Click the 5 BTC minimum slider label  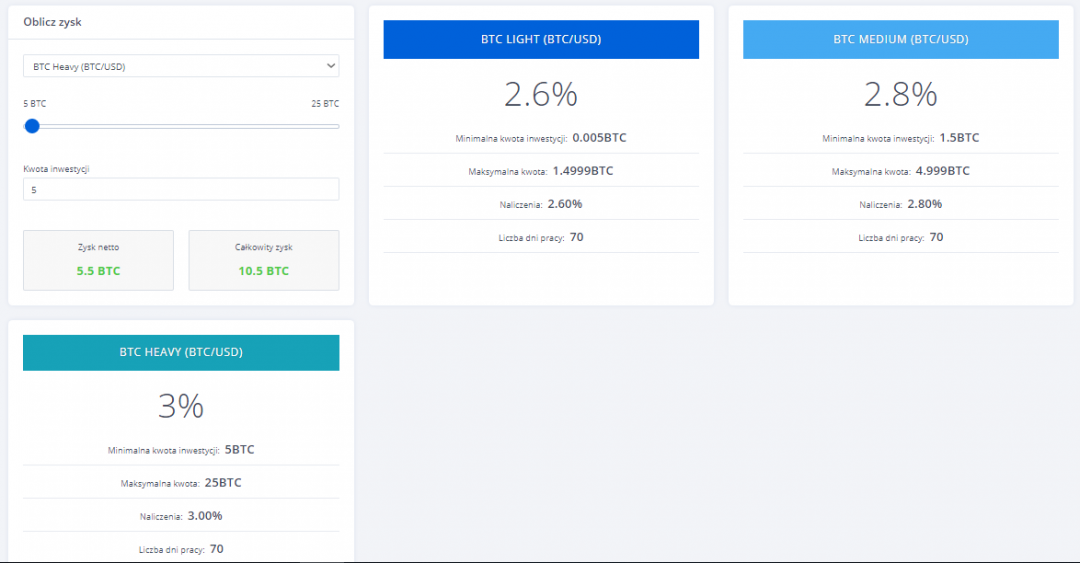[35, 104]
